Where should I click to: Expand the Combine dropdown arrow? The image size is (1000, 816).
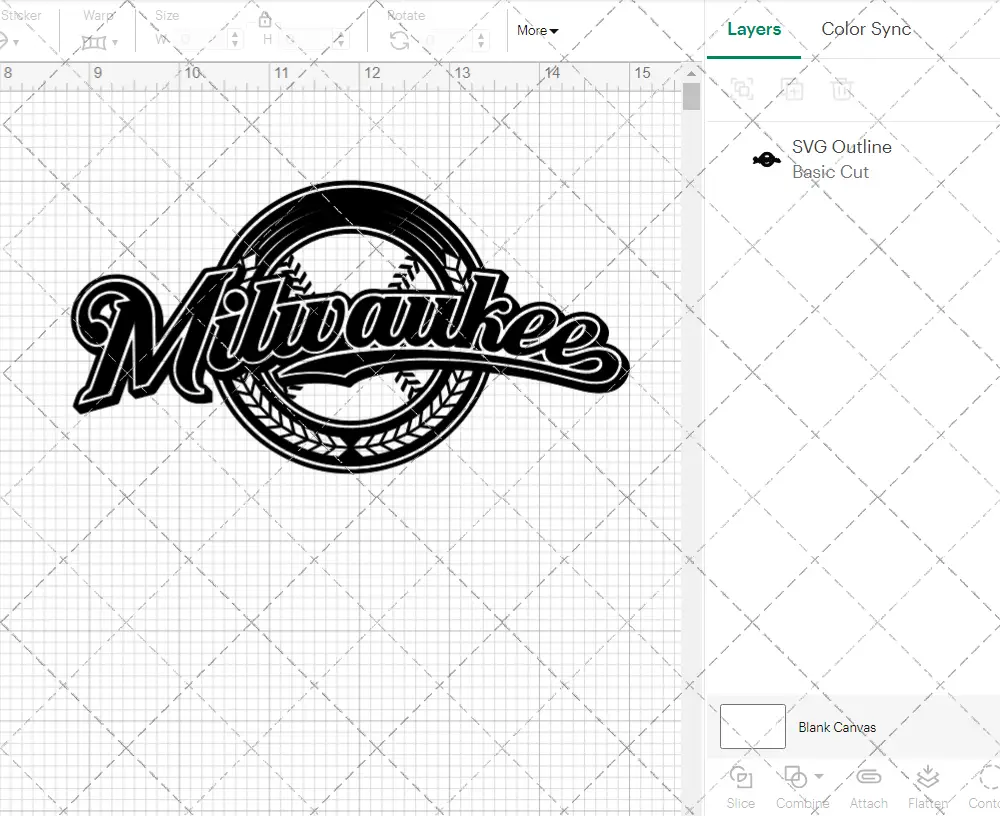click(x=820, y=776)
